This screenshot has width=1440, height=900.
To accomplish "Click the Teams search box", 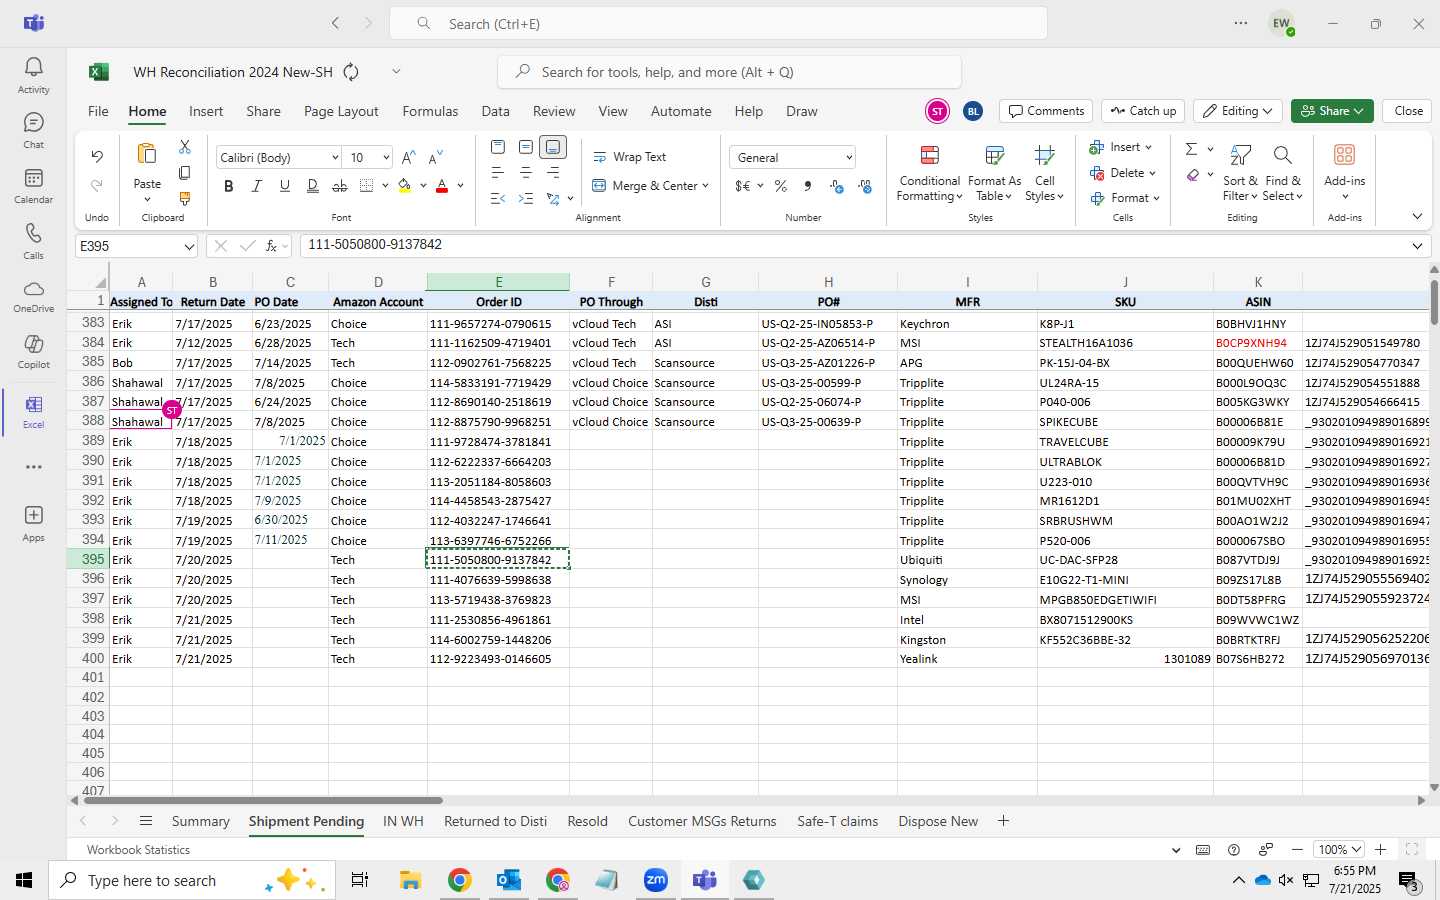I will tap(718, 23).
